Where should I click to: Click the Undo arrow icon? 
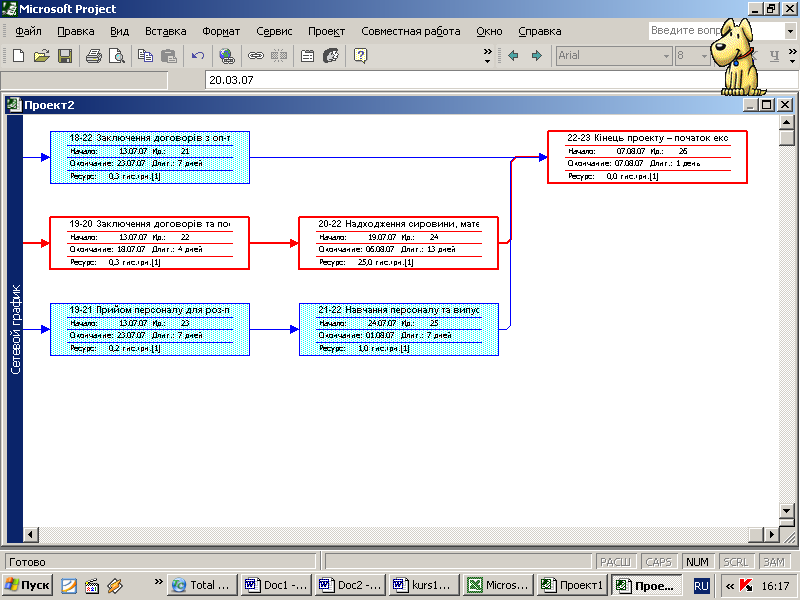coord(198,56)
